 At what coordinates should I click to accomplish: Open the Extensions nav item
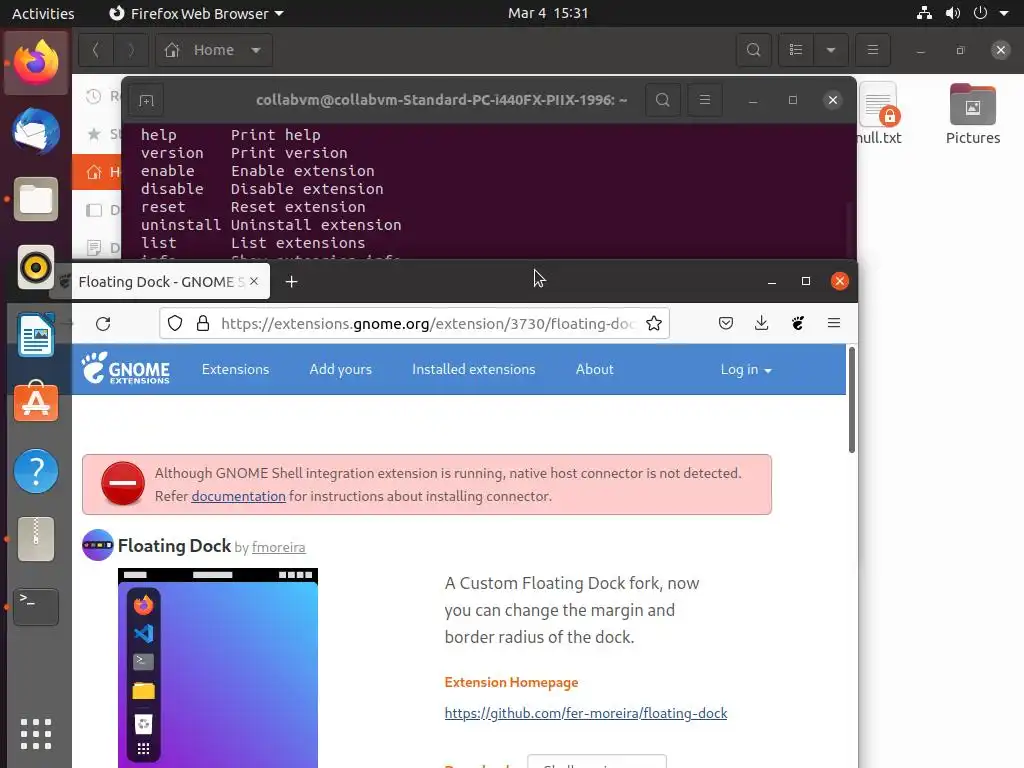click(x=235, y=370)
